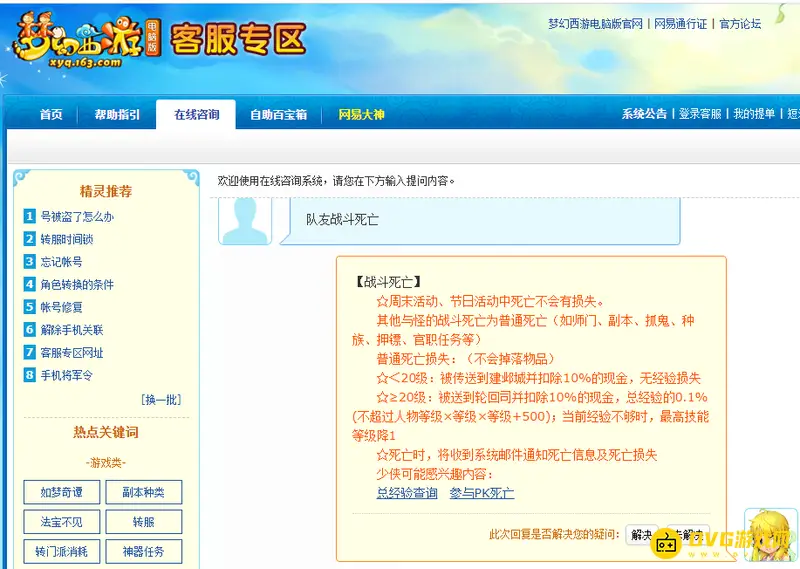The width and height of the screenshot is (800, 569).
Task: Click the 如梦奇谭 keyword button
Action: (x=62, y=492)
